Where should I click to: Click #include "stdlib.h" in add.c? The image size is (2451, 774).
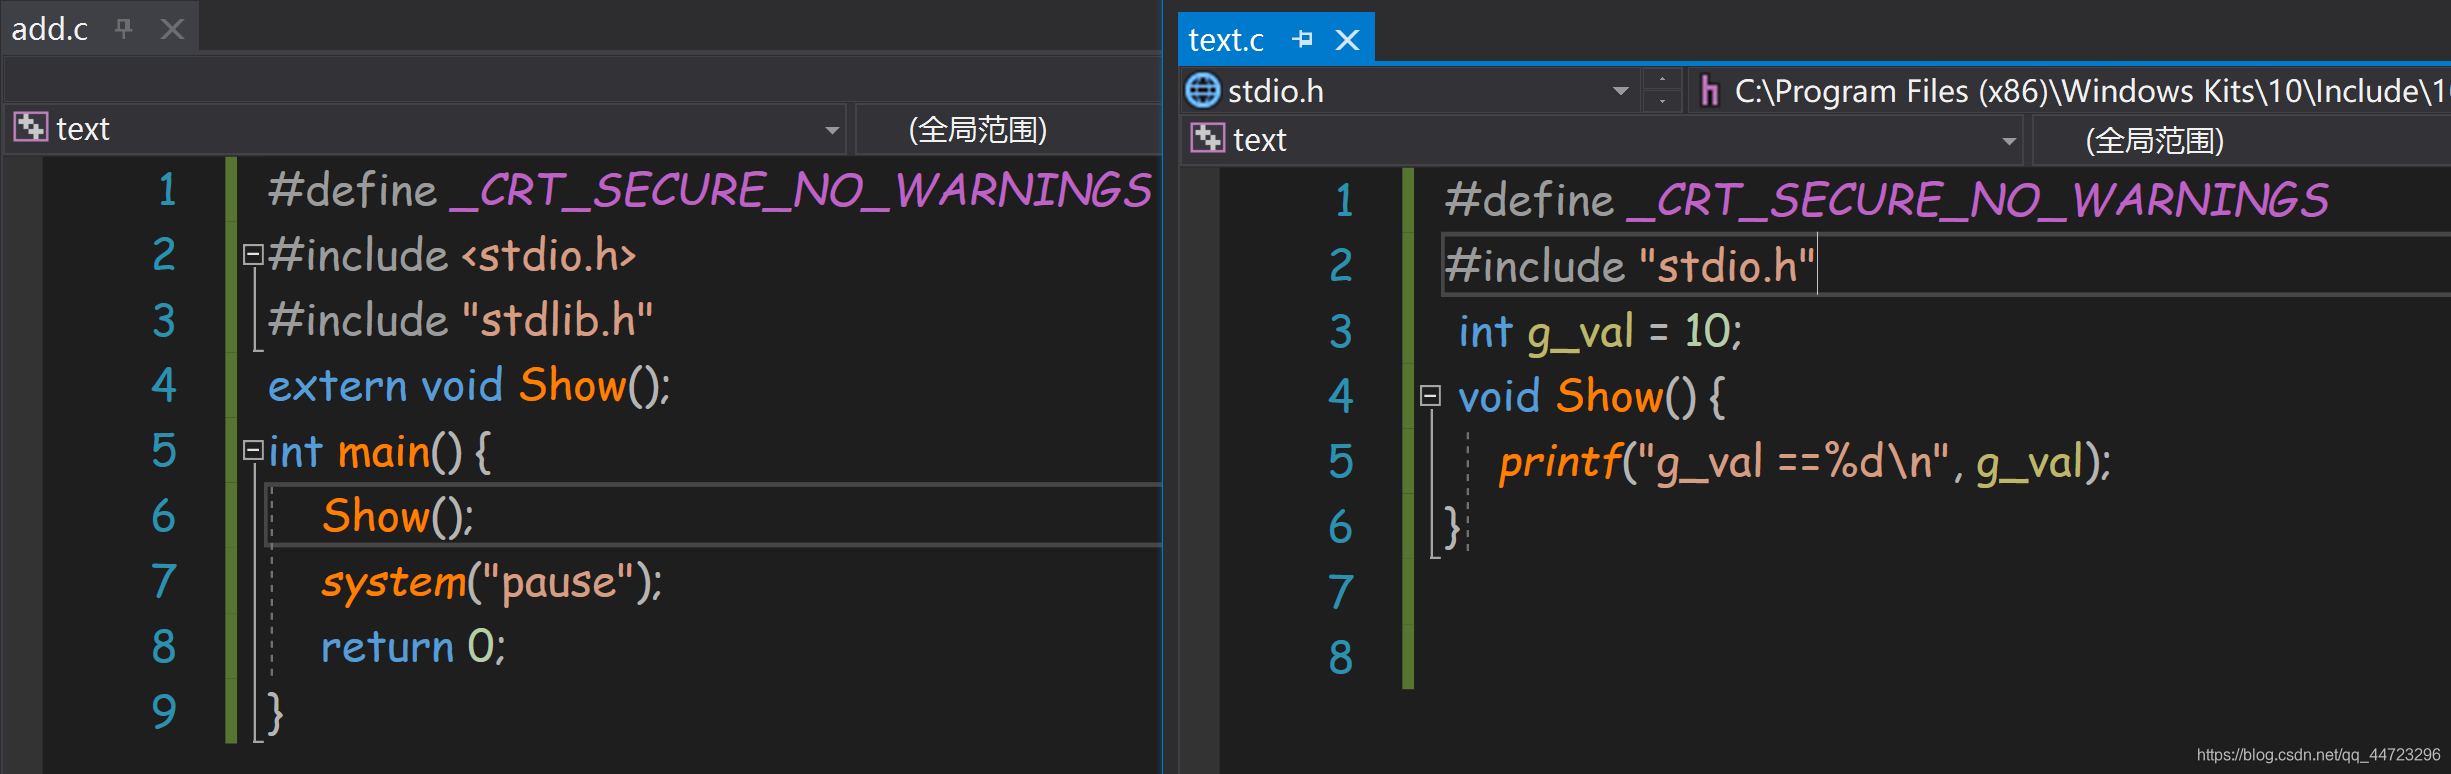pos(460,320)
